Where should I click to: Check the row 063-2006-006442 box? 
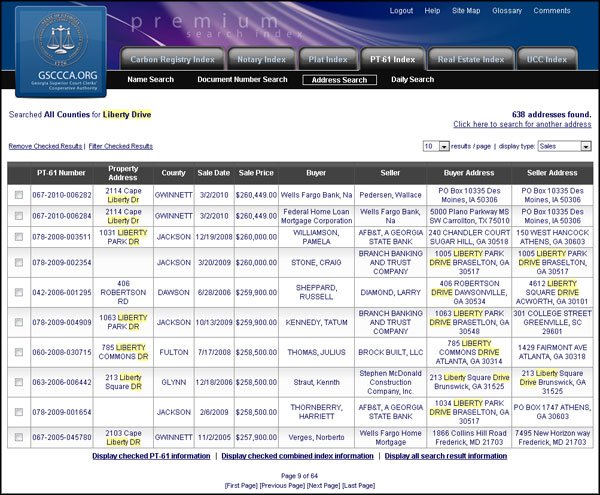point(19,382)
